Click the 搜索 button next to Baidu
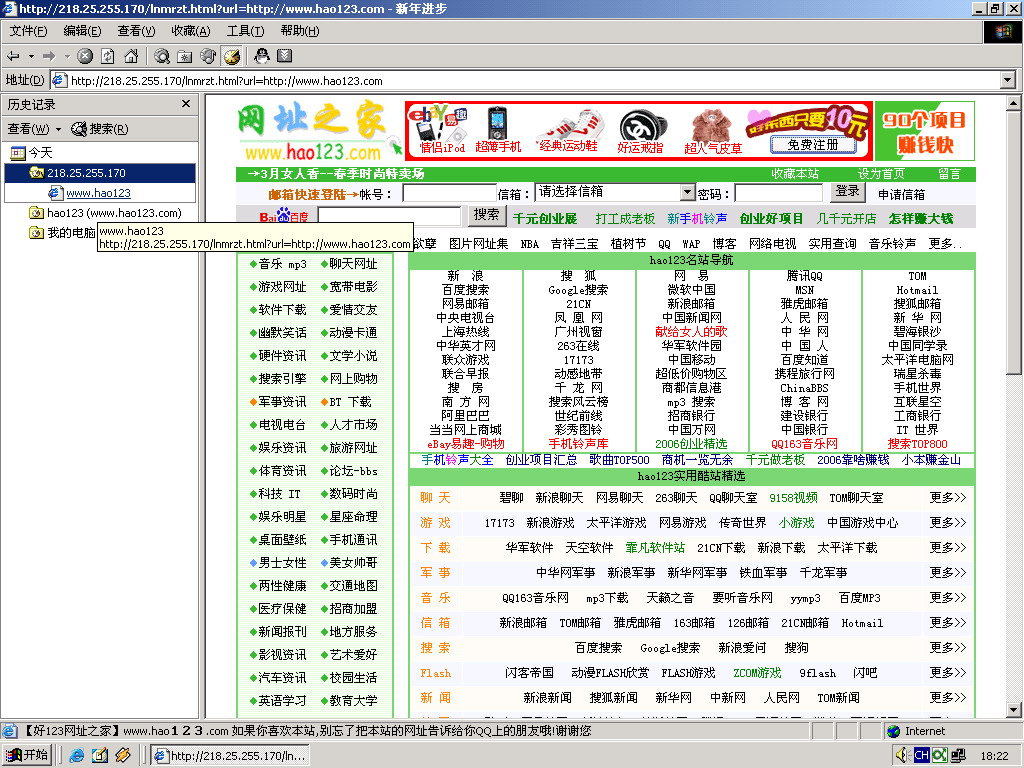Screen dimensions: 1024x768 [x=487, y=215]
